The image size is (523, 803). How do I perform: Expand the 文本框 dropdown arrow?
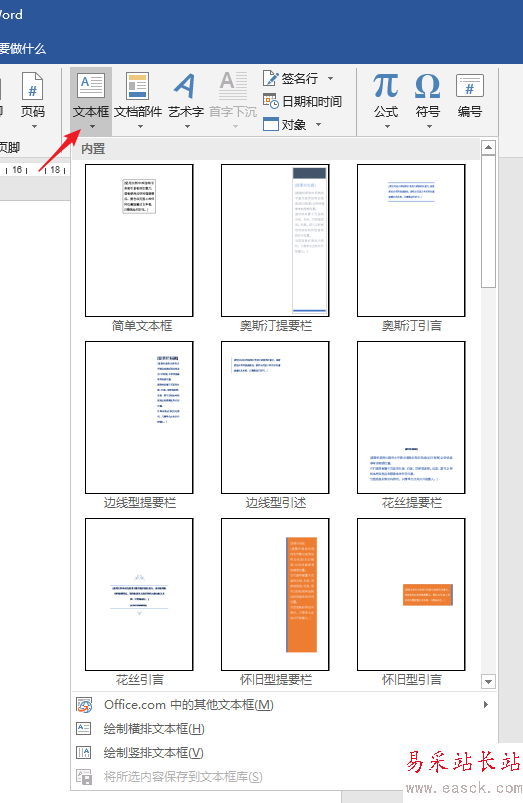point(92,126)
